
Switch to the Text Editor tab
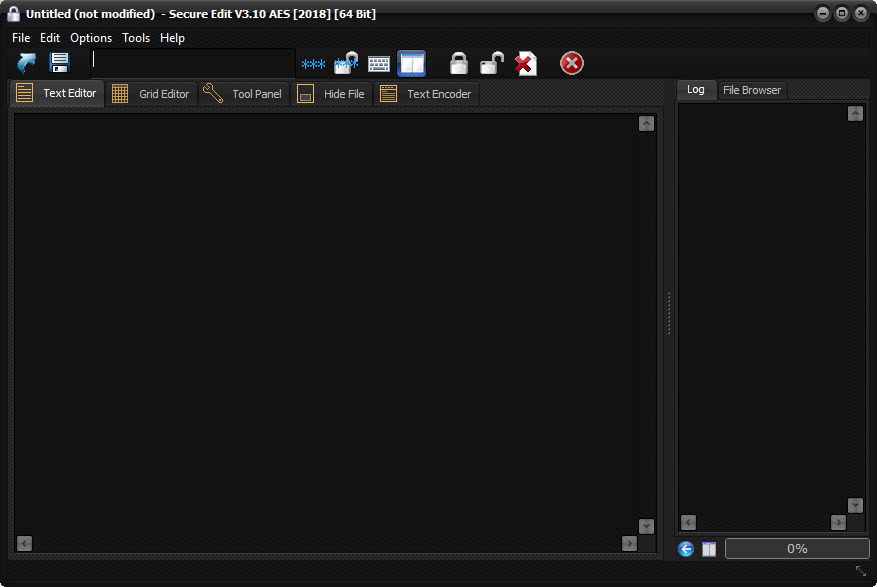57,93
